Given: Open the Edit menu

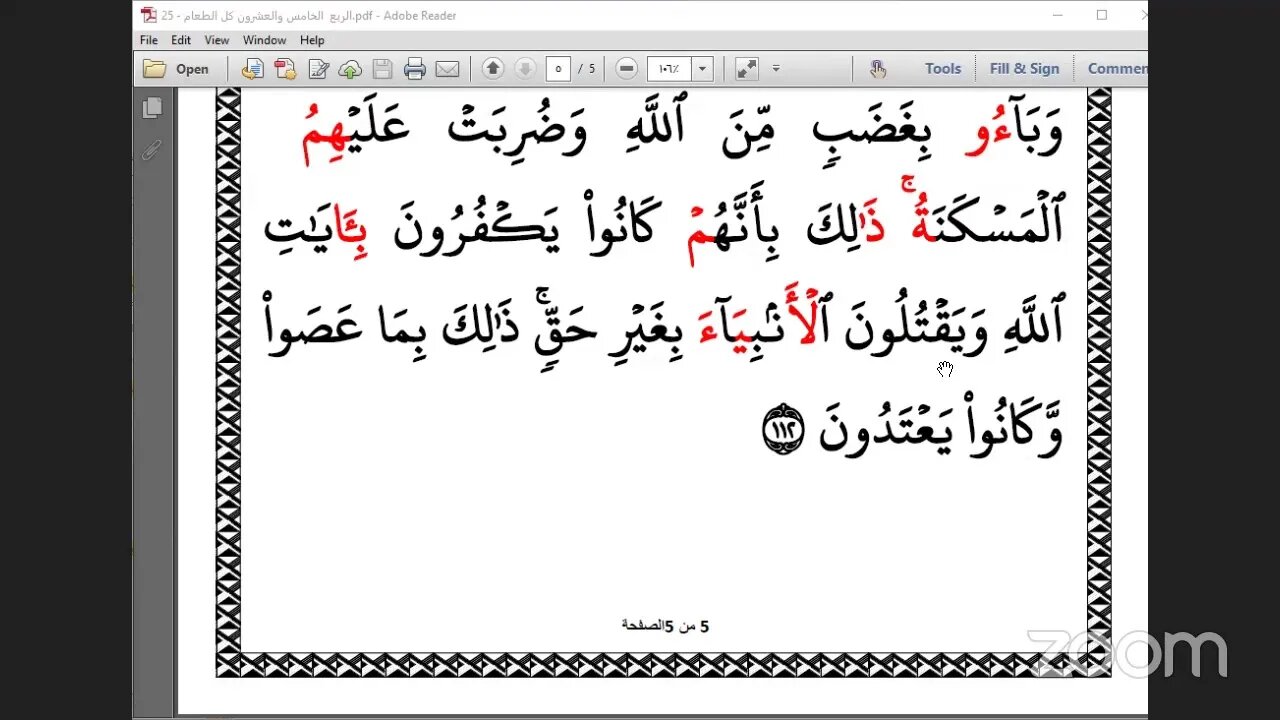Looking at the screenshot, I should [181, 40].
